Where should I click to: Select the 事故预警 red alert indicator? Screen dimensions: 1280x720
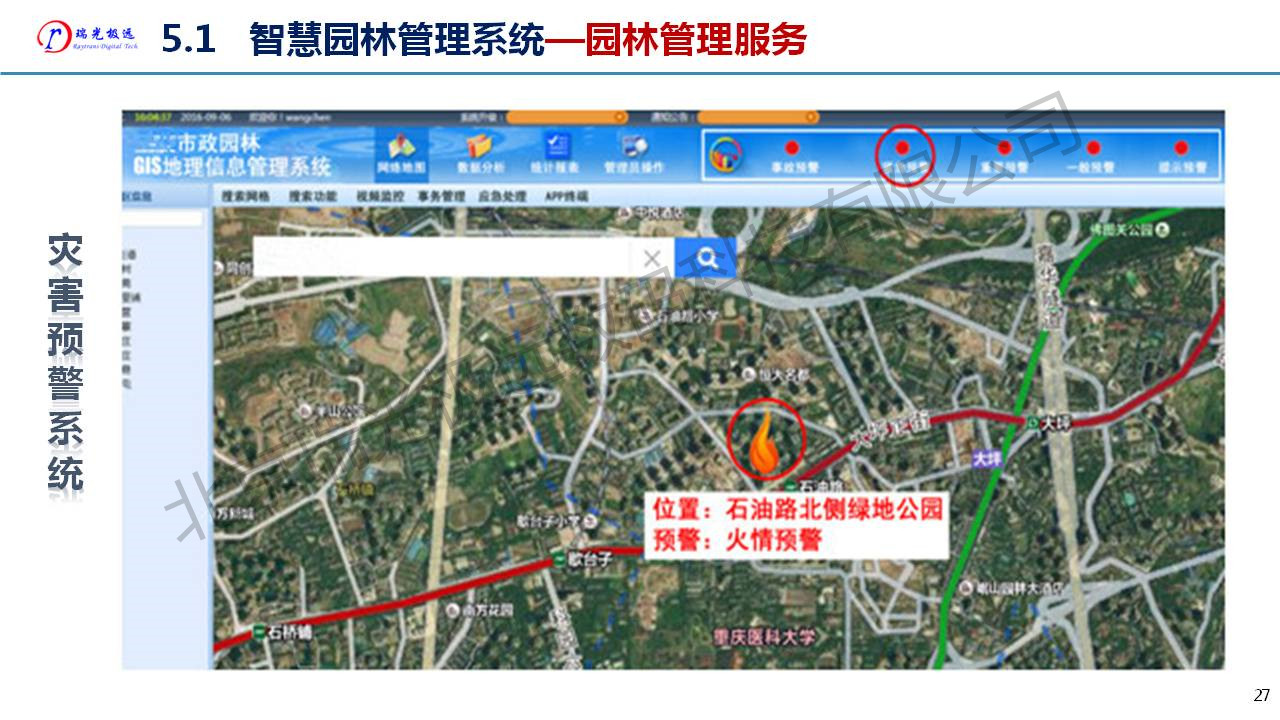(792, 149)
